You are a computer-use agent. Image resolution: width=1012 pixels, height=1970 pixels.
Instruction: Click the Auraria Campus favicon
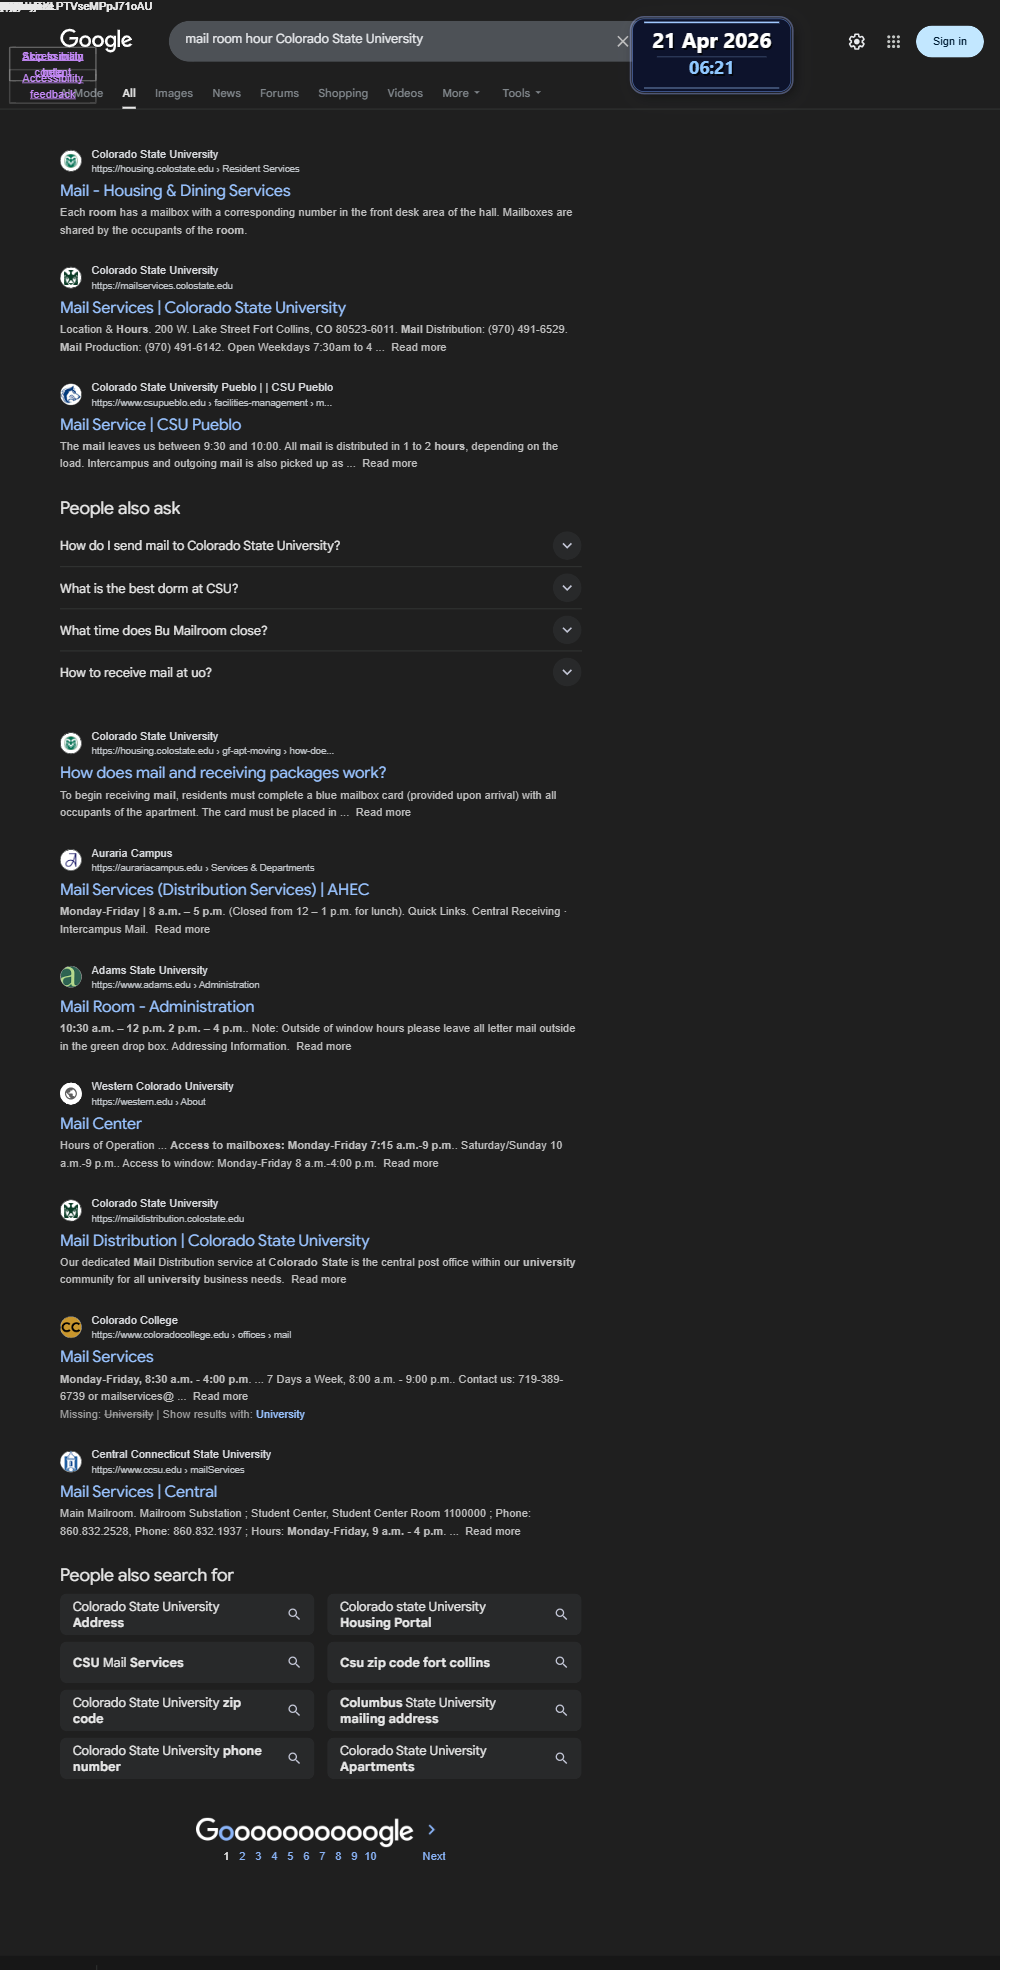click(71, 860)
